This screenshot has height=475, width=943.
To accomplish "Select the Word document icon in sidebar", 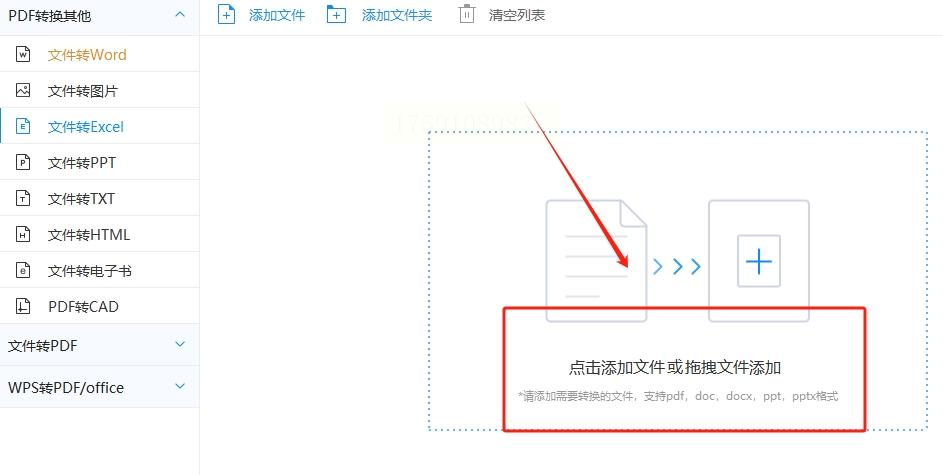I will [x=23, y=55].
